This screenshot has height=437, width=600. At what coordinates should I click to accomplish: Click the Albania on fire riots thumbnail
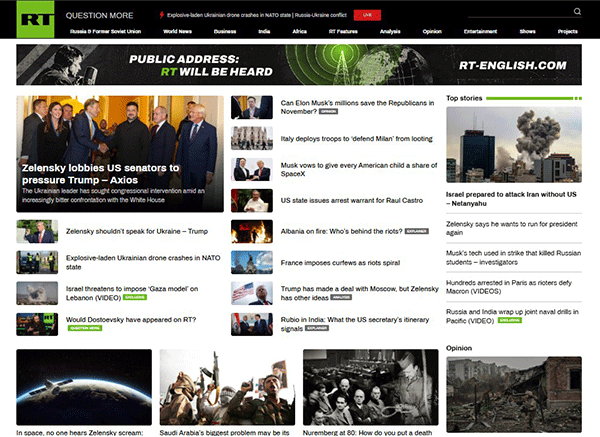pyautogui.click(x=252, y=232)
